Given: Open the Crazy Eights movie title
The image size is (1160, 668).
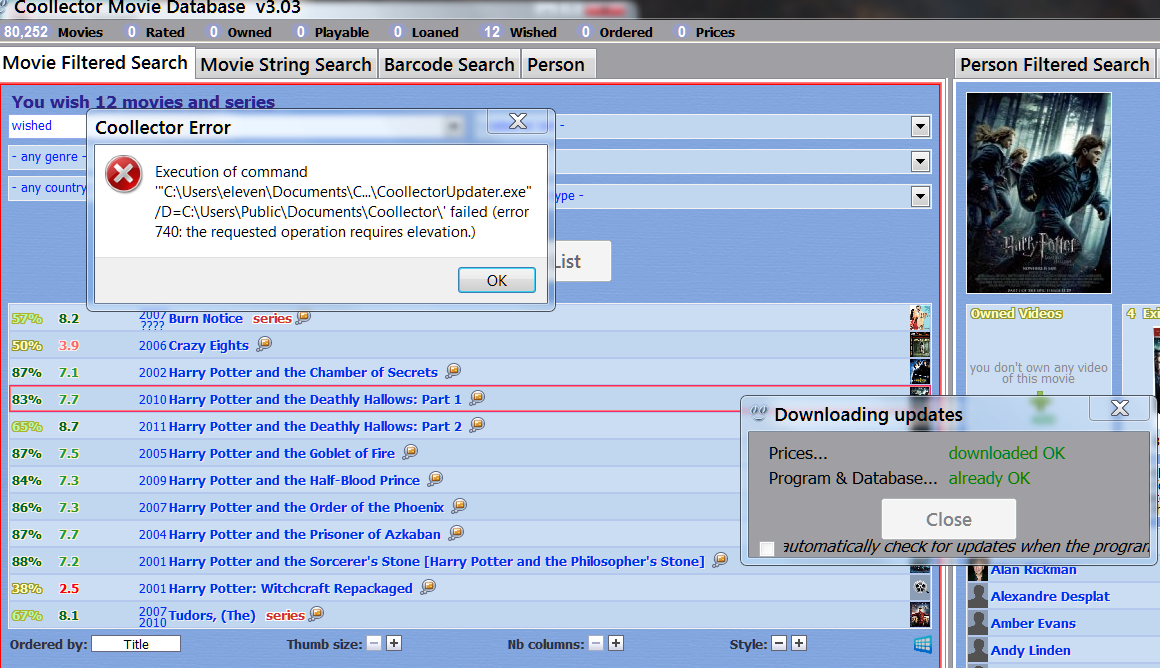Looking at the screenshot, I should [209, 345].
